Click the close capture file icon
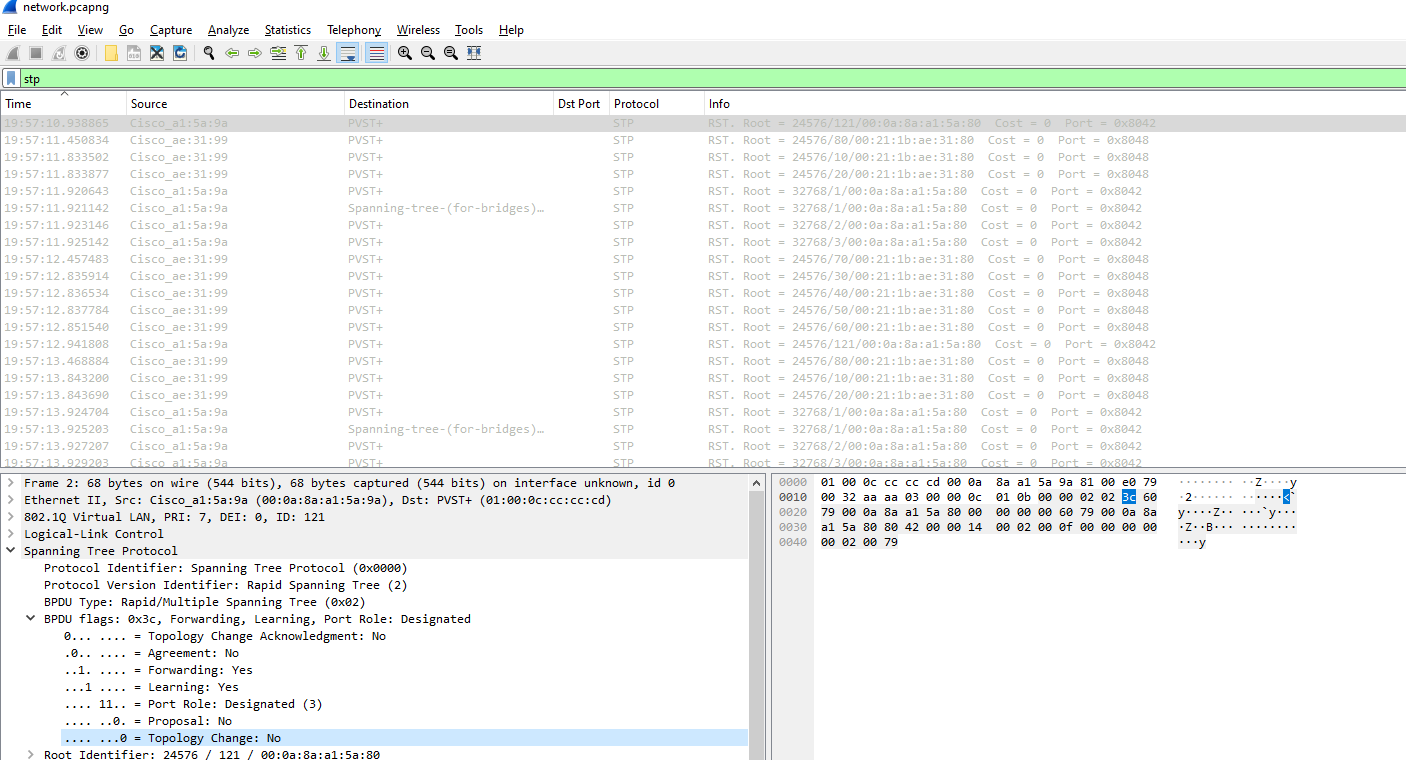 [x=157, y=53]
